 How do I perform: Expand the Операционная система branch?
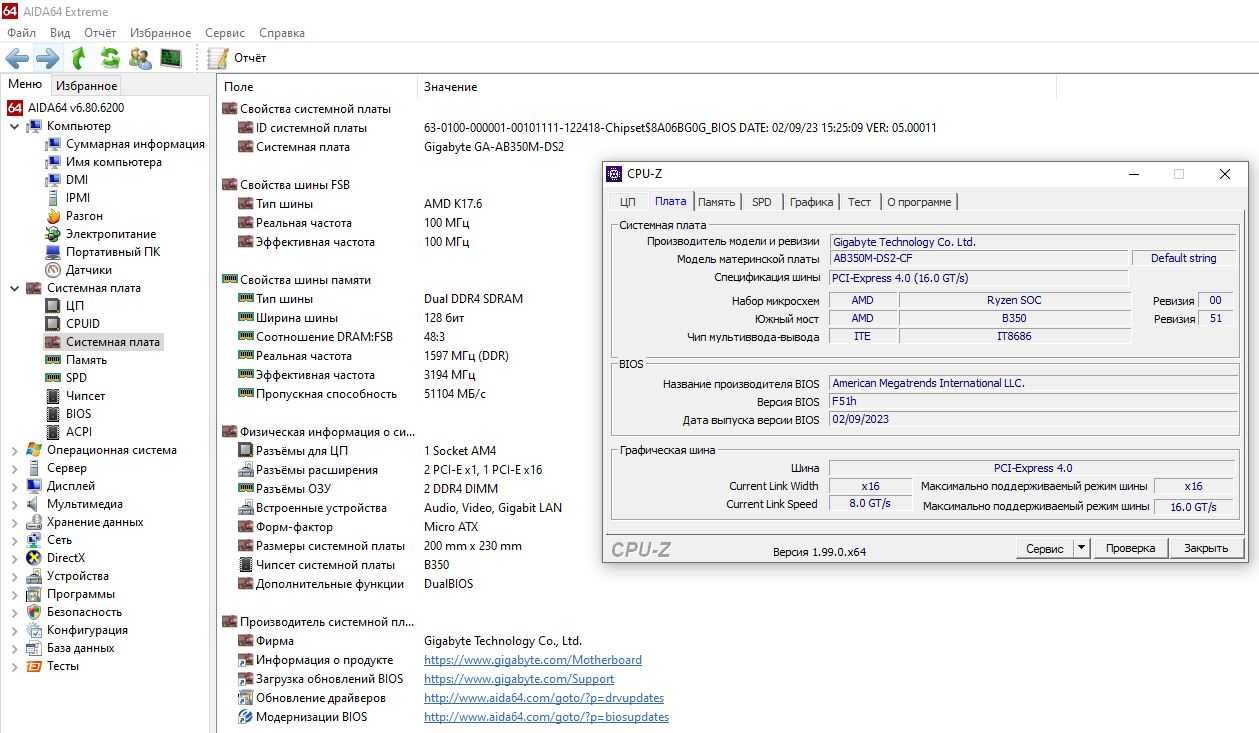pyautogui.click(x=14, y=450)
